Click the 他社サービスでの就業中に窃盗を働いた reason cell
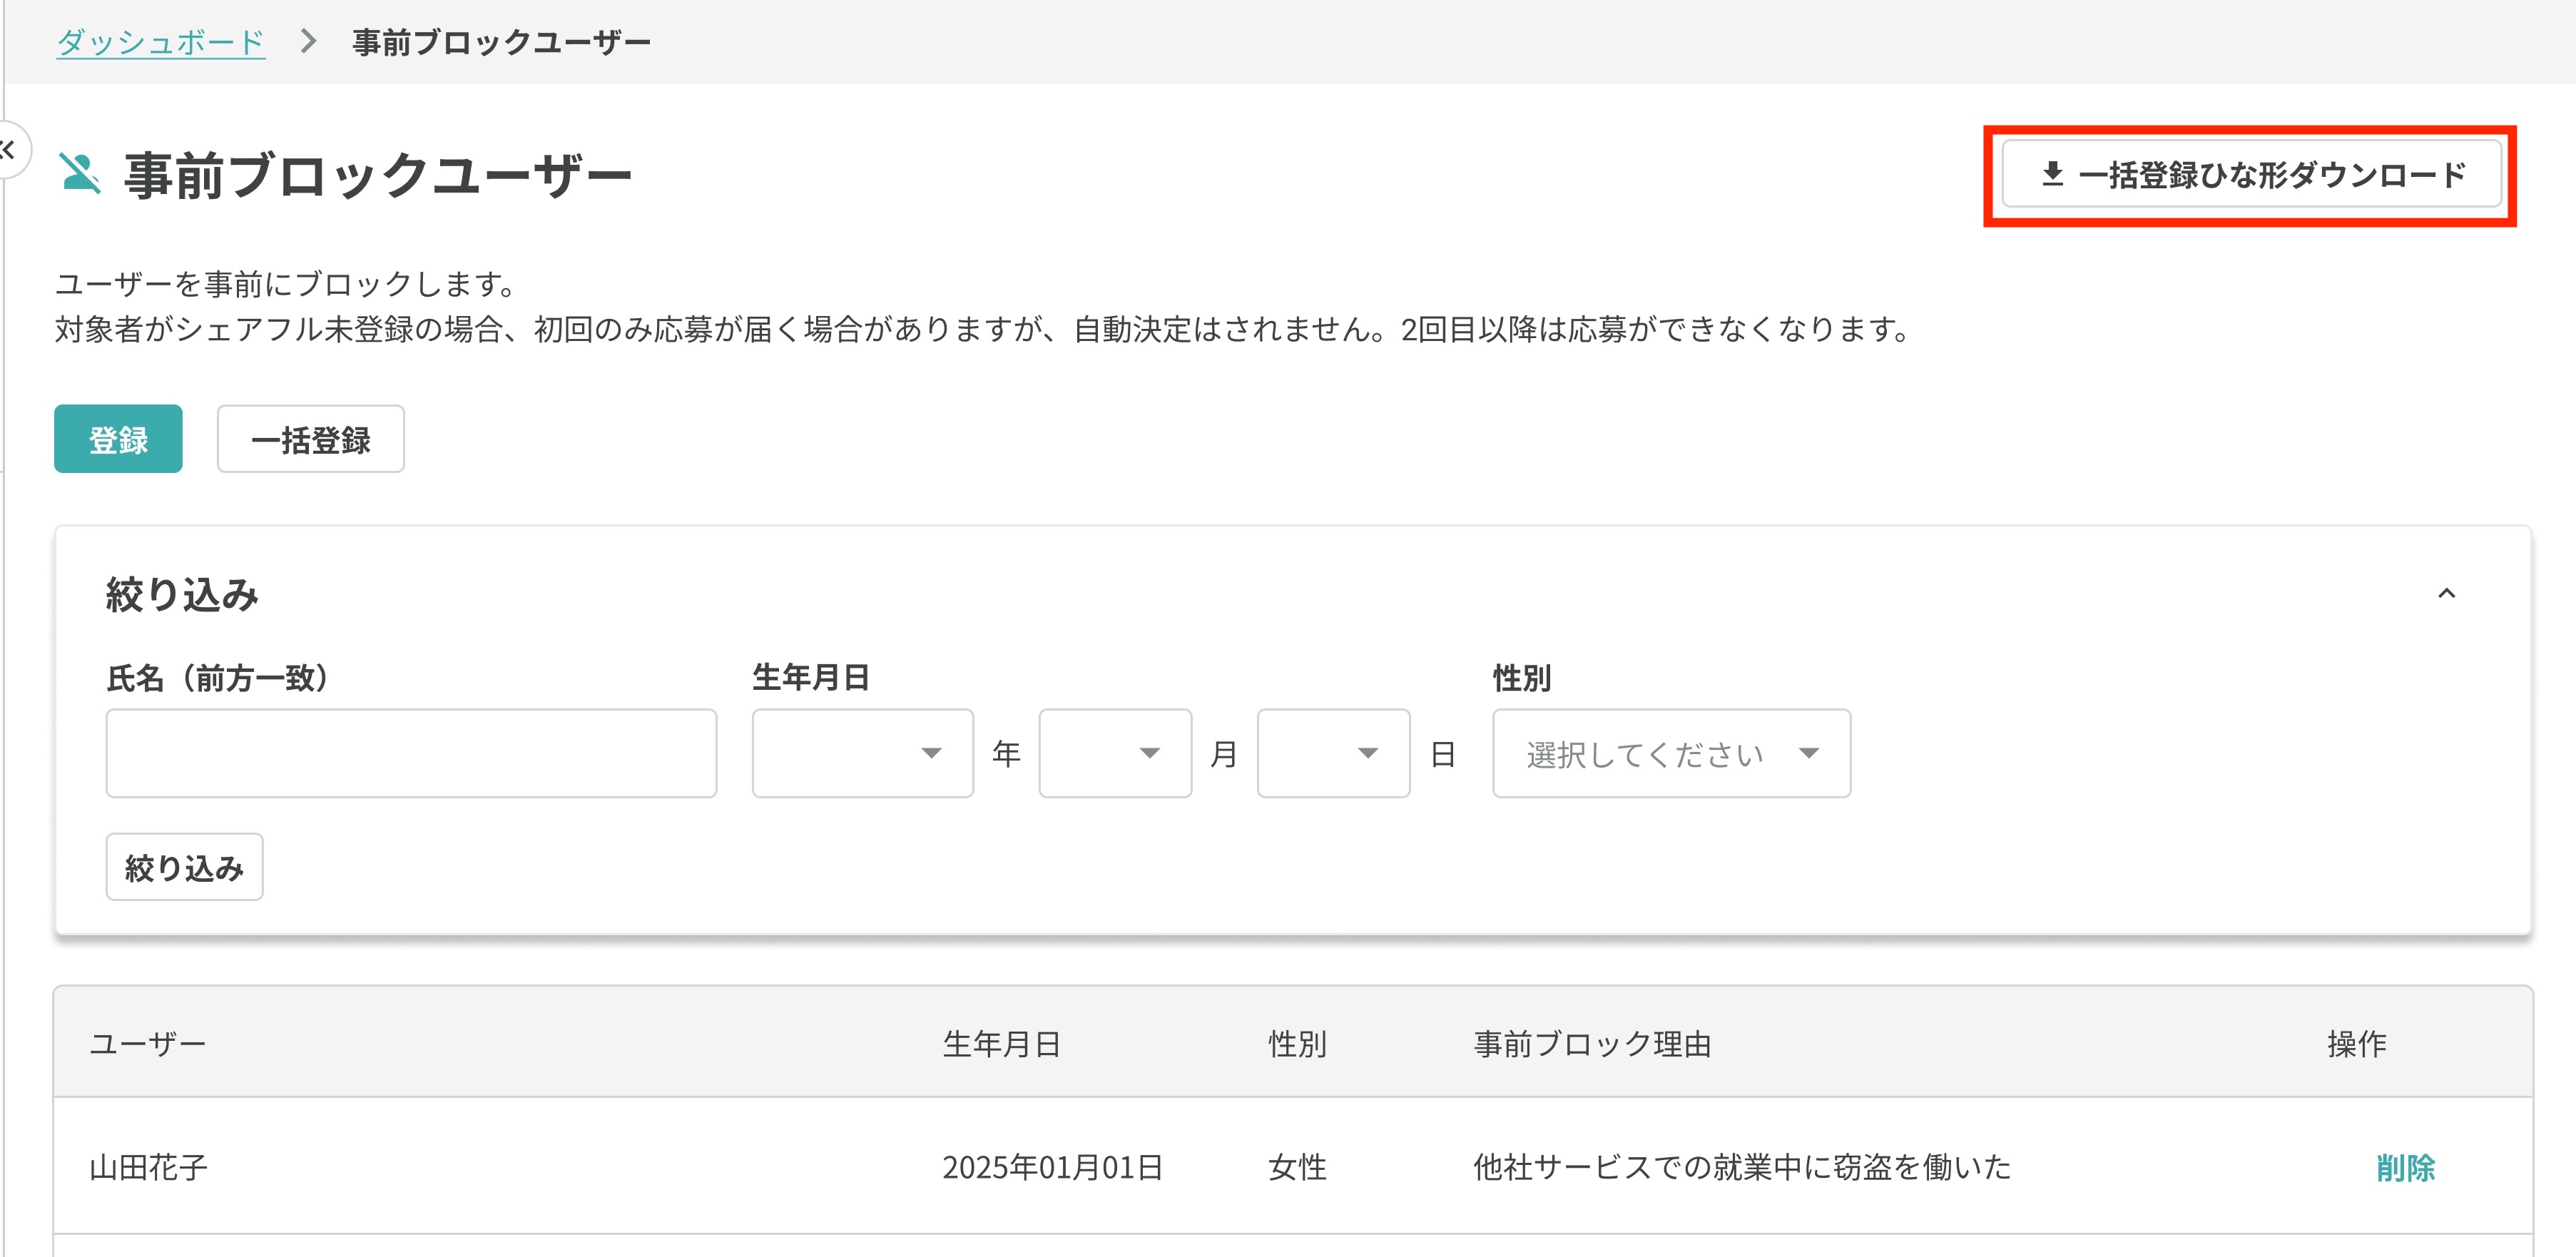Image resolution: width=2576 pixels, height=1257 pixels. (x=1741, y=1167)
